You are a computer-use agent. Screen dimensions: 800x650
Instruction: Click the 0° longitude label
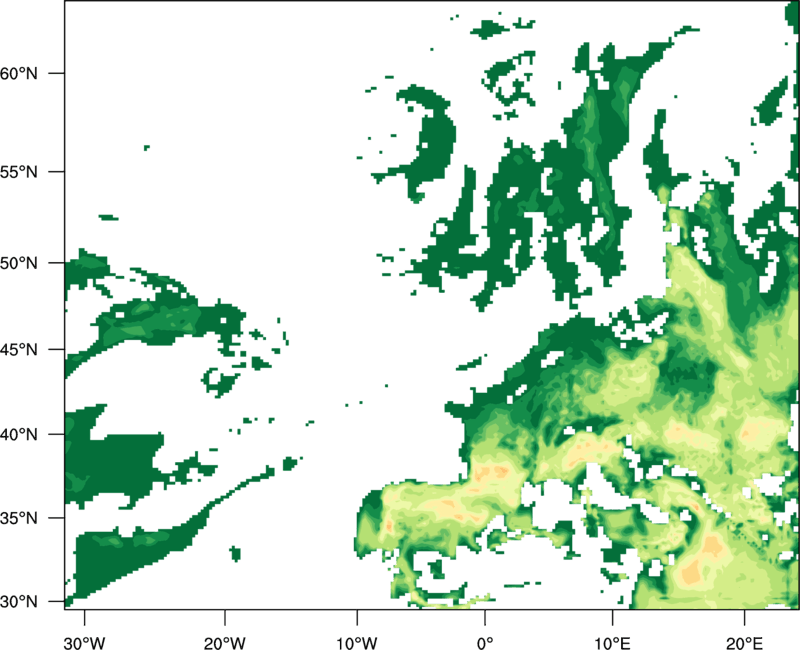(x=485, y=643)
